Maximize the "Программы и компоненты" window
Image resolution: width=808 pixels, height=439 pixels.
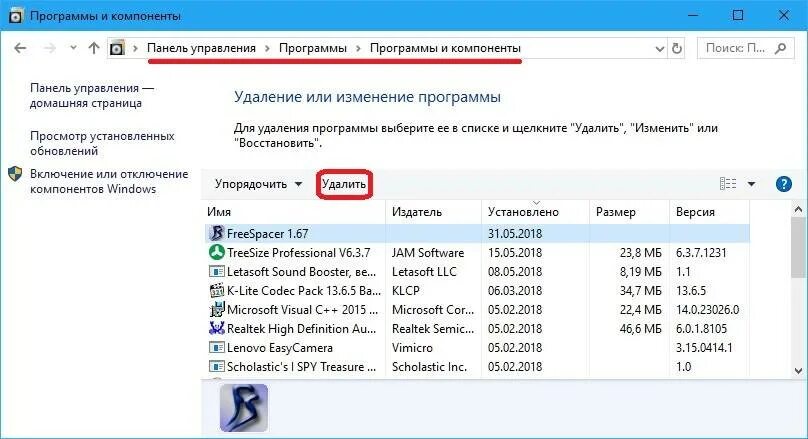(x=738, y=15)
